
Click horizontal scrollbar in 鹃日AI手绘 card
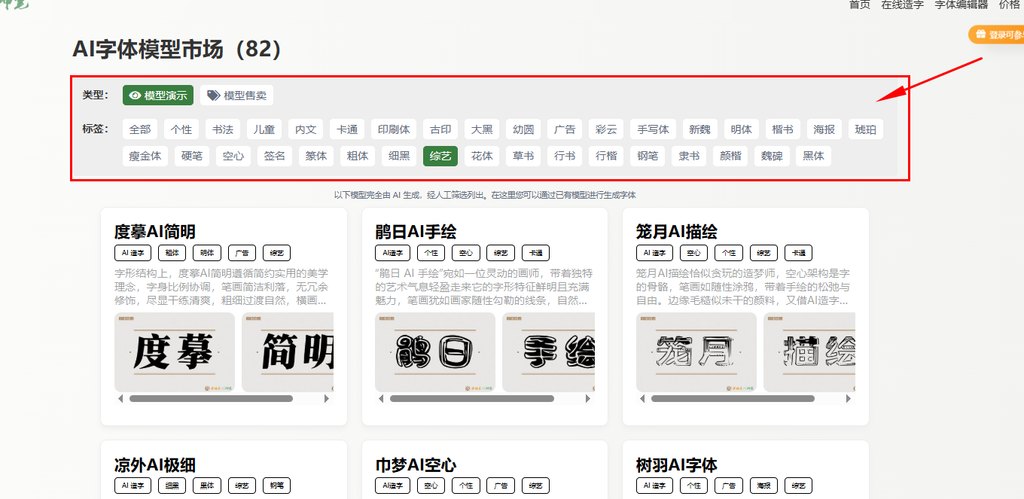(x=472, y=398)
